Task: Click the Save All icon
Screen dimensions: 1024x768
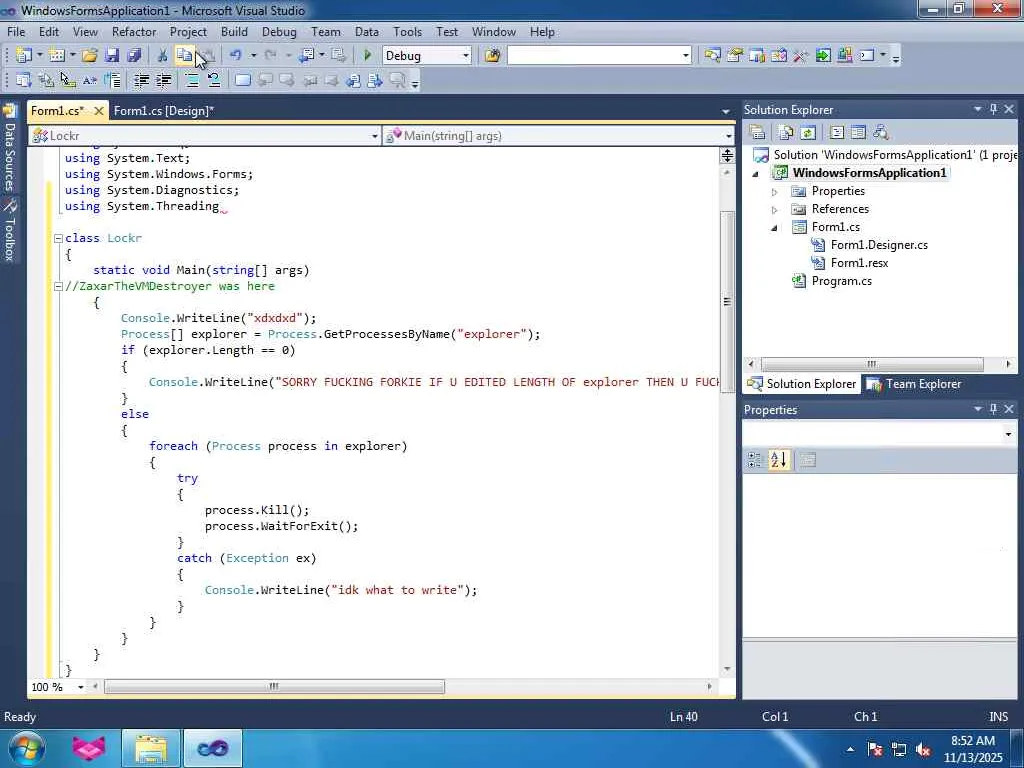Action: 134,56
